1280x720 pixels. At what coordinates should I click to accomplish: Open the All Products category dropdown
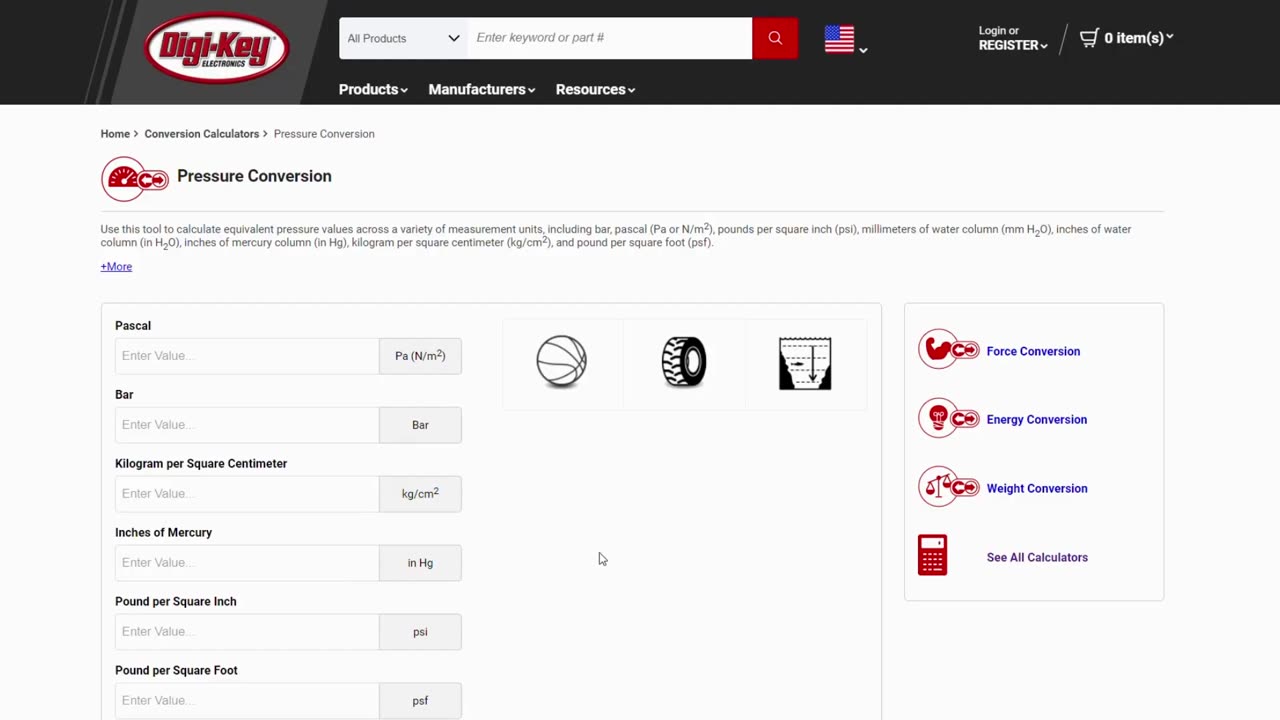click(x=403, y=38)
